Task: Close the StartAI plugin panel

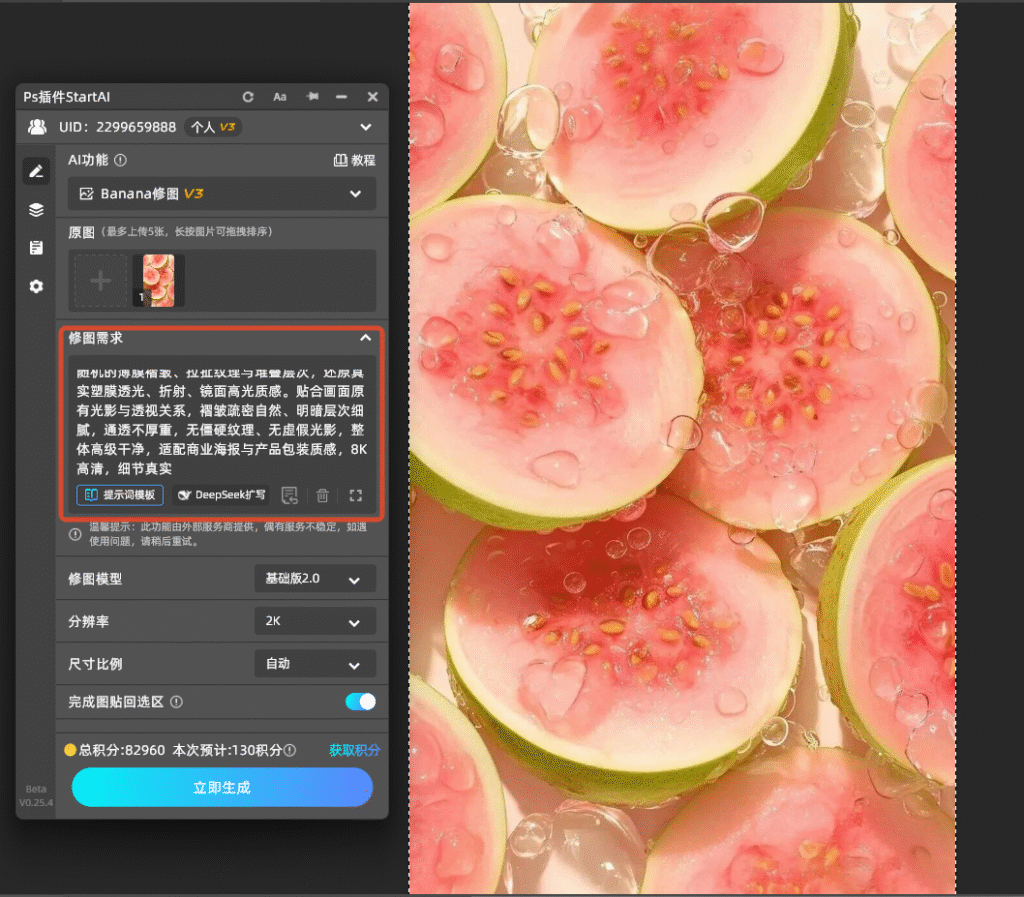Action: pos(373,97)
